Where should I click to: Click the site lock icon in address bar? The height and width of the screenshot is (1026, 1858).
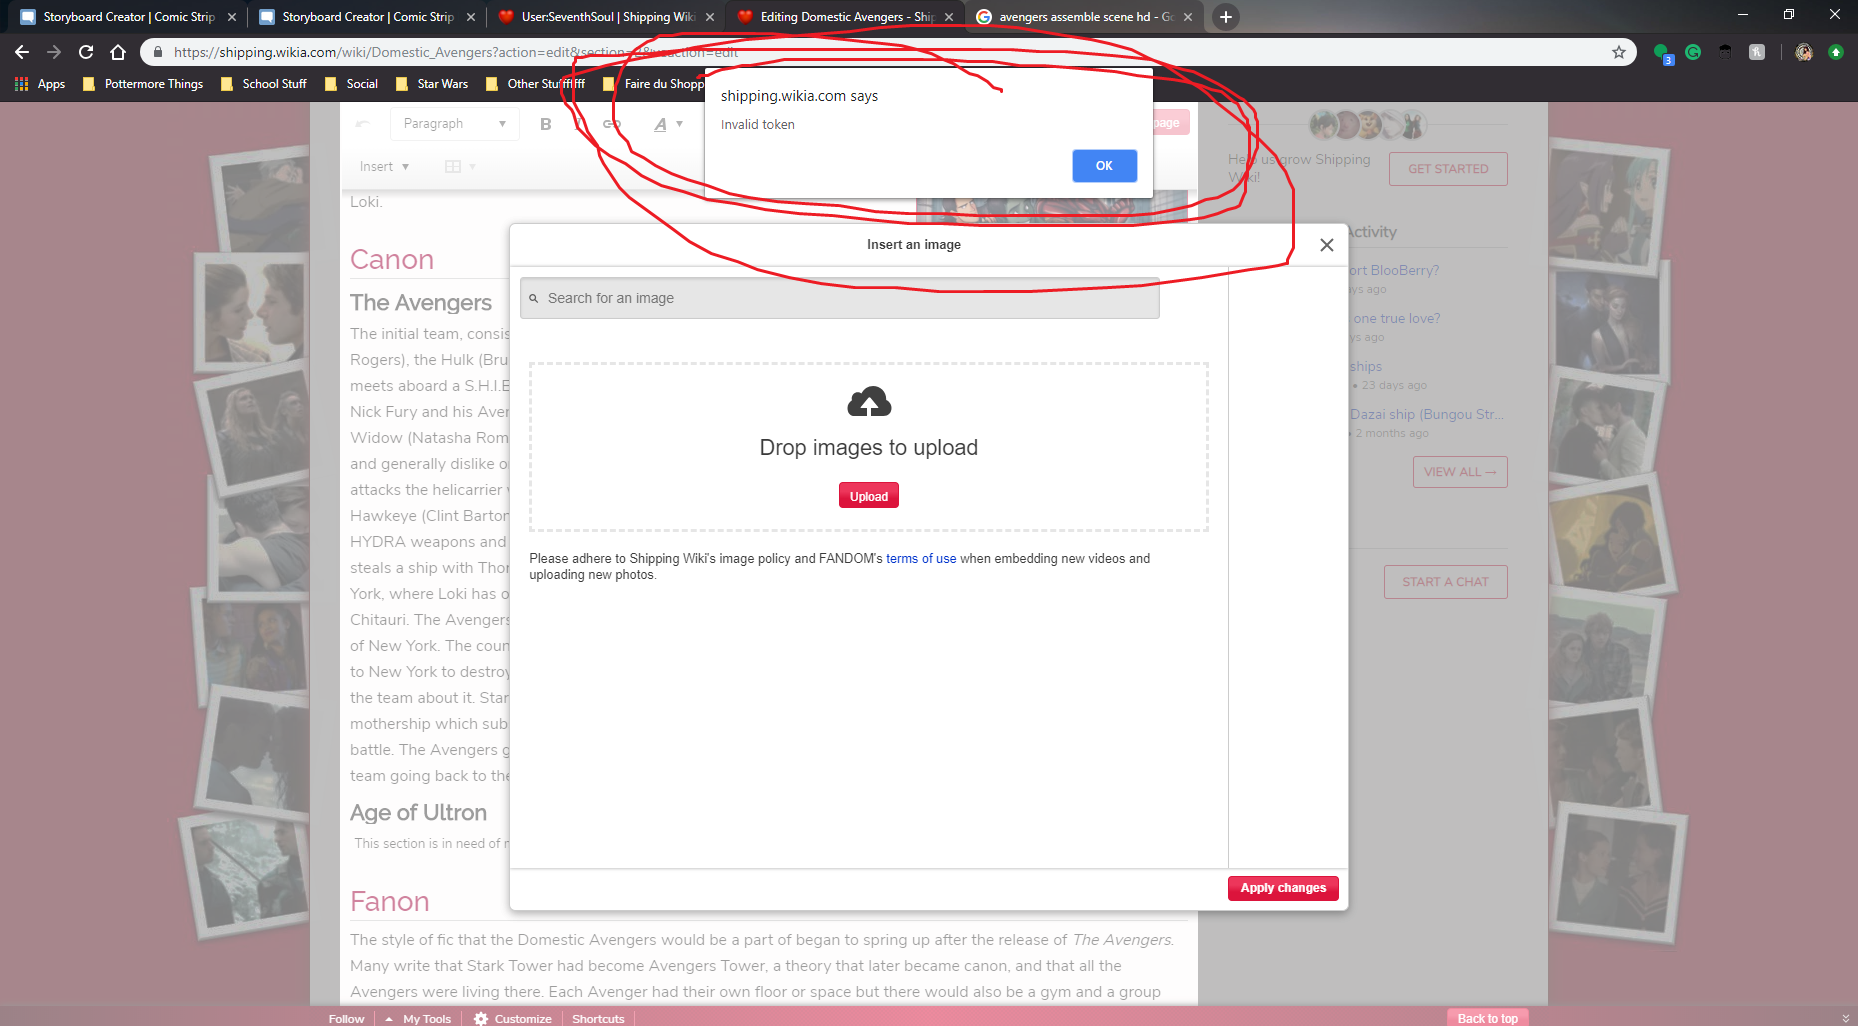coord(157,52)
